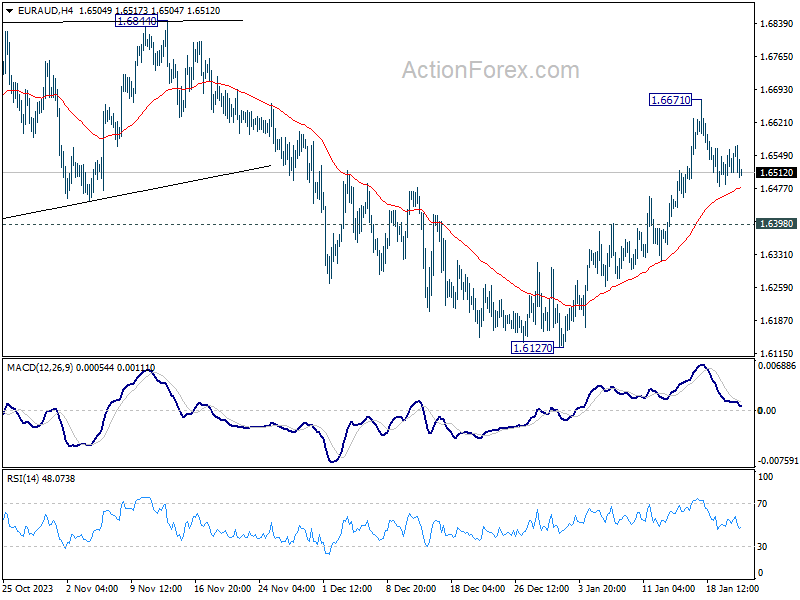
Task: Select the 24 Nov 04:00 time label
Action: point(287,588)
